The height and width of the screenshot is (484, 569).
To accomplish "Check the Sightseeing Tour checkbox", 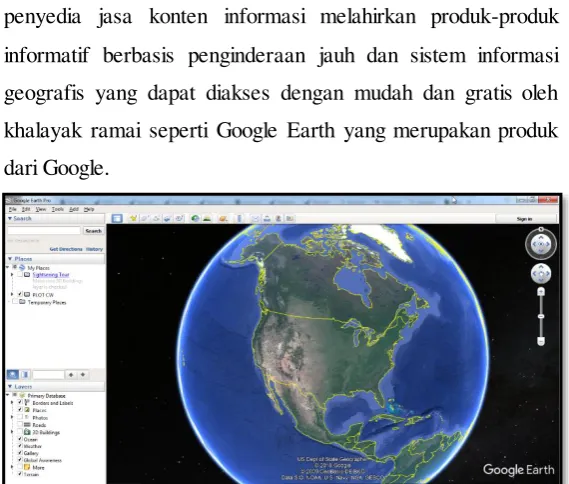I will (20, 275).
